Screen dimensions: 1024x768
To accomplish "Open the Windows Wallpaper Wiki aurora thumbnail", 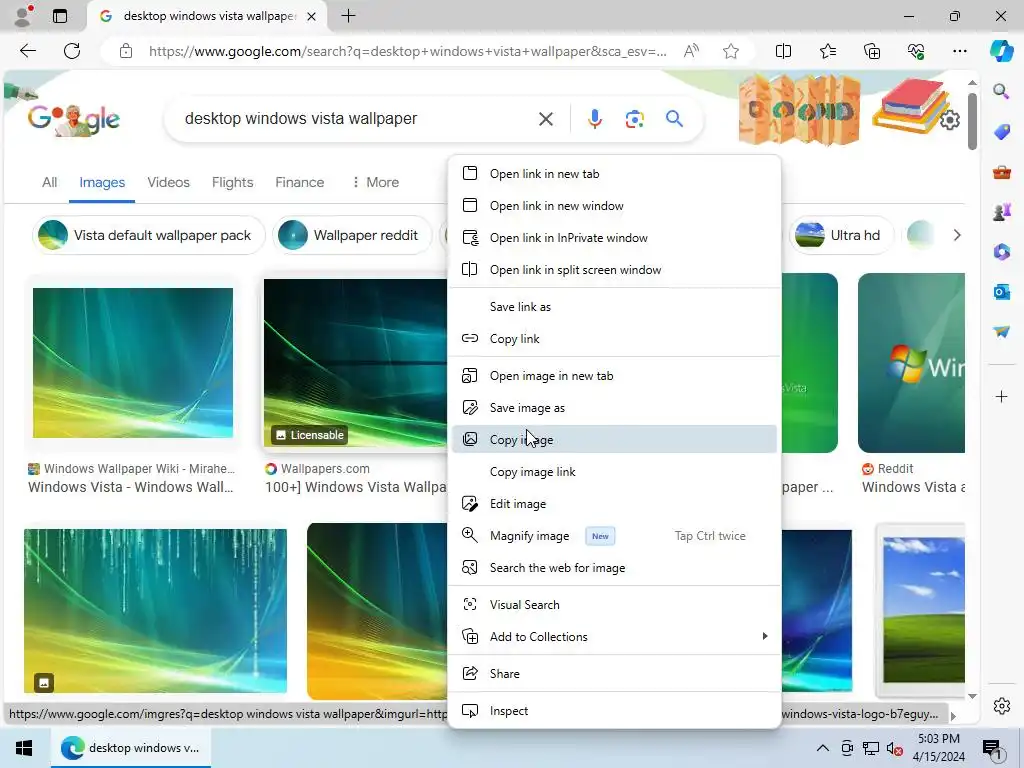I will pyautogui.click(x=133, y=362).
